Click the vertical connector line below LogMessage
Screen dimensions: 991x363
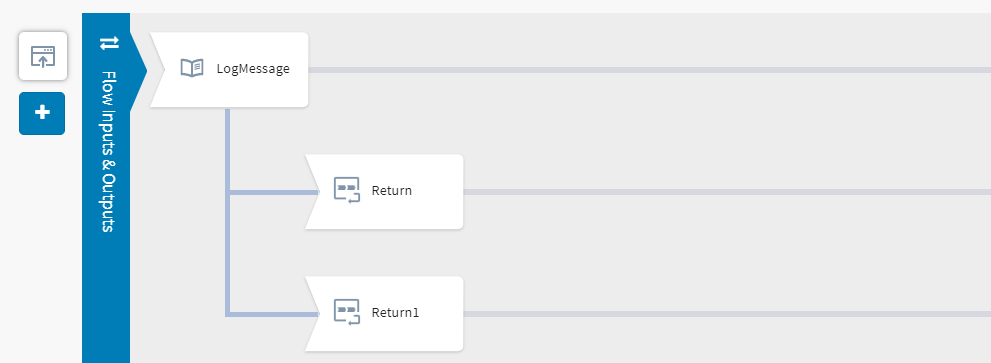pos(228,212)
